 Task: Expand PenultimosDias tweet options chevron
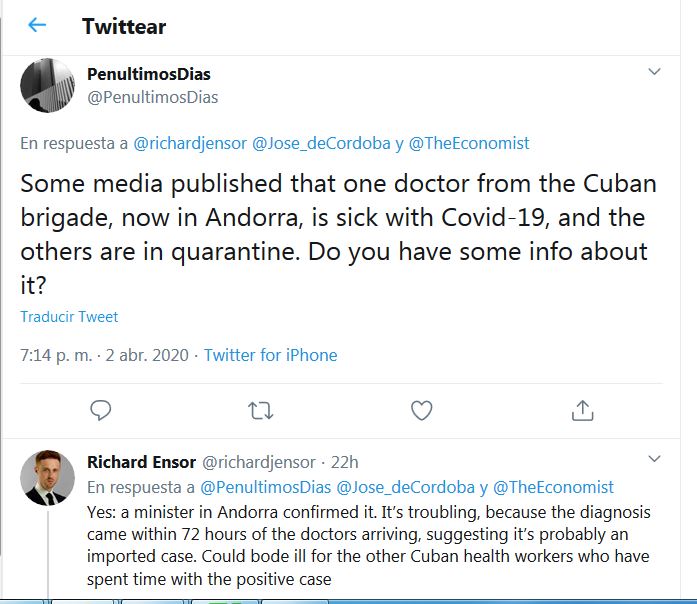click(x=655, y=72)
